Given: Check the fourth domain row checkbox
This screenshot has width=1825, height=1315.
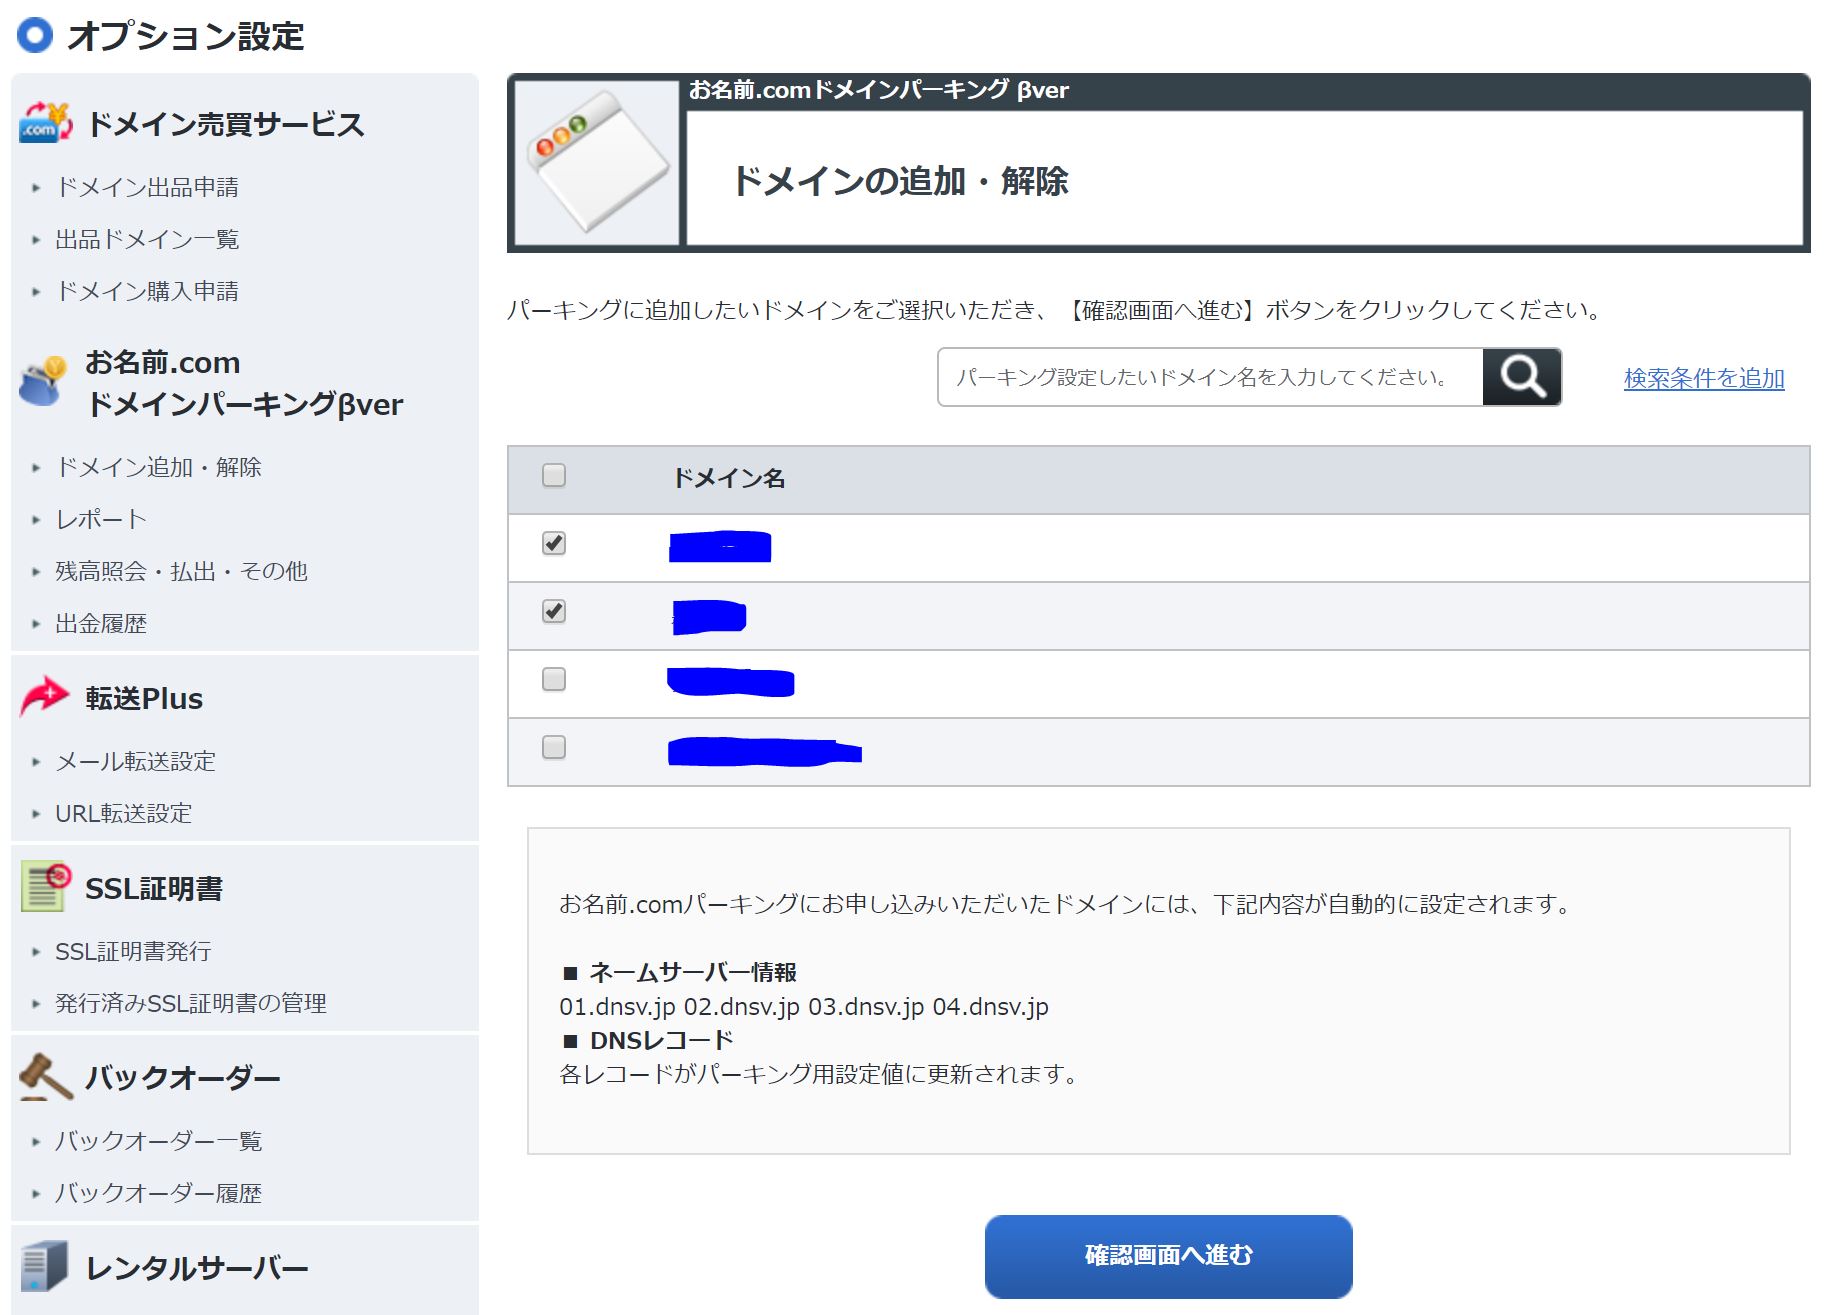Looking at the screenshot, I should pyautogui.click(x=553, y=747).
